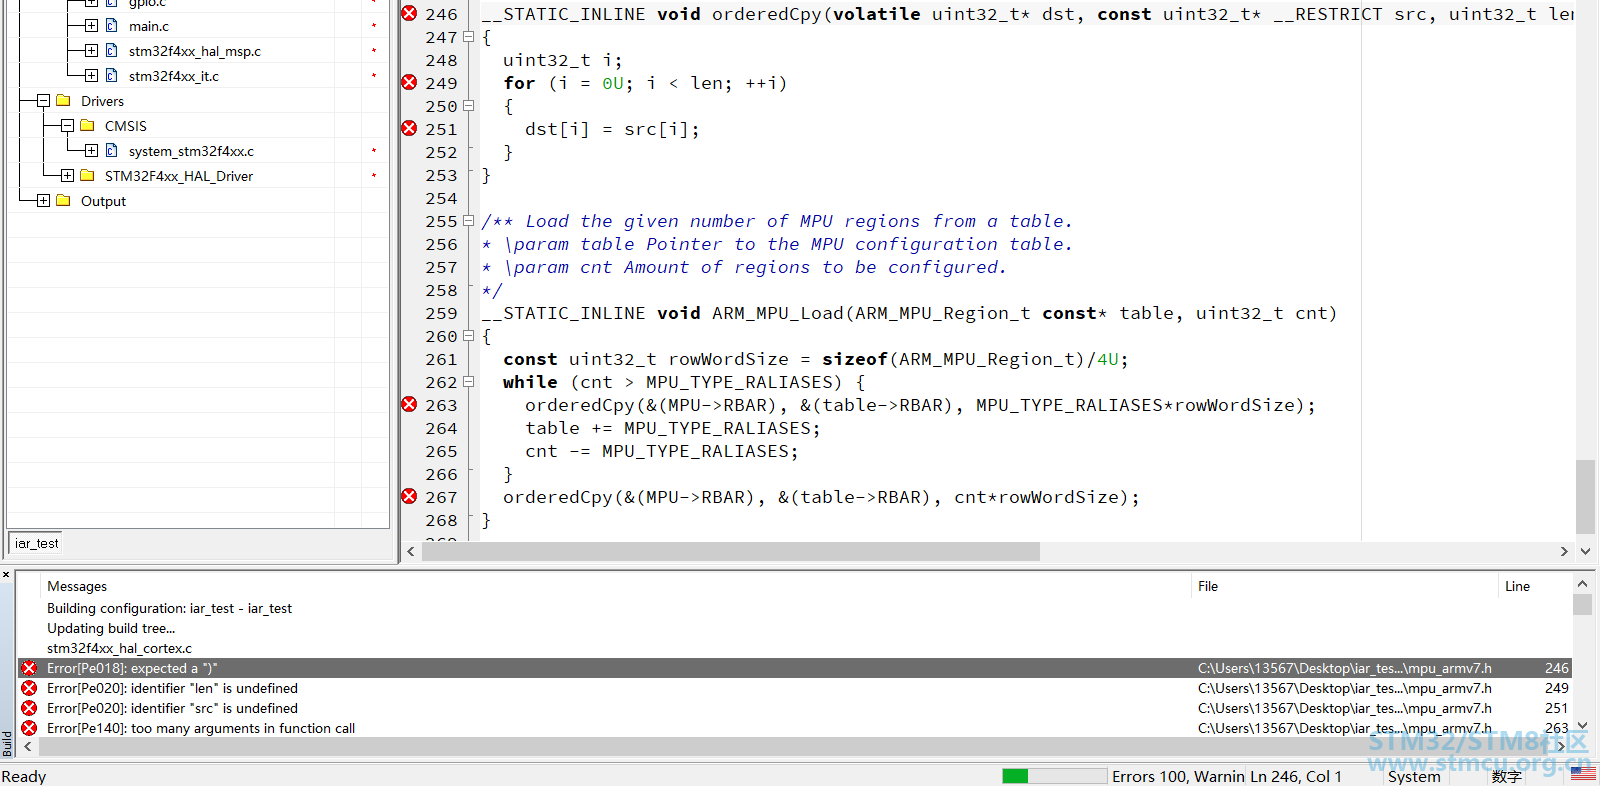Select stm32f4xx_hal_msp.c in workspace tree
The image size is (1600, 786).
pyautogui.click(x=195, y=51)
